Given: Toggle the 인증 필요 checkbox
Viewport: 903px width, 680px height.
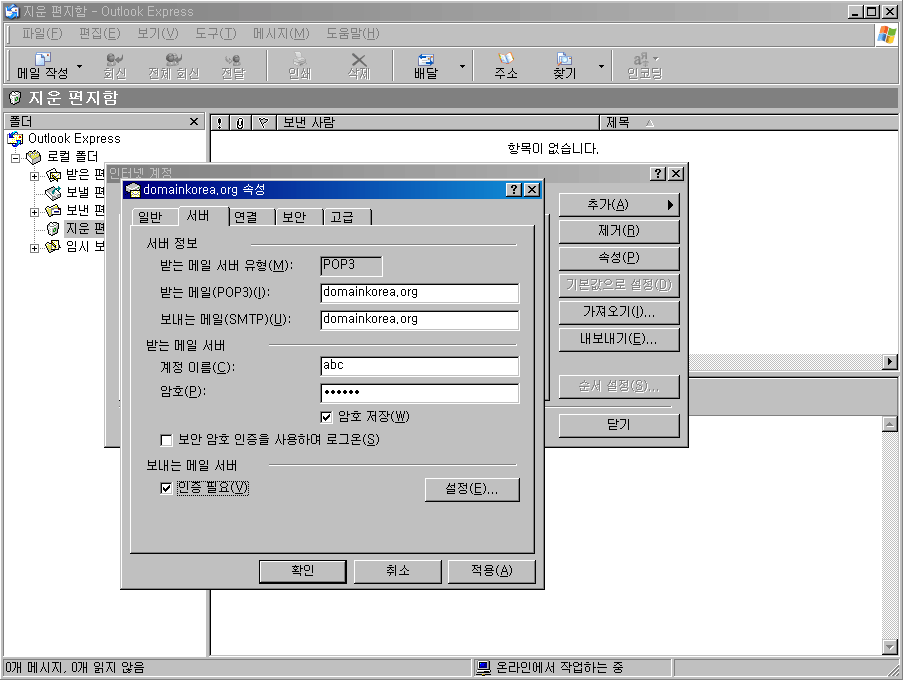Looking at the screenshot, I should coord(166,488).
